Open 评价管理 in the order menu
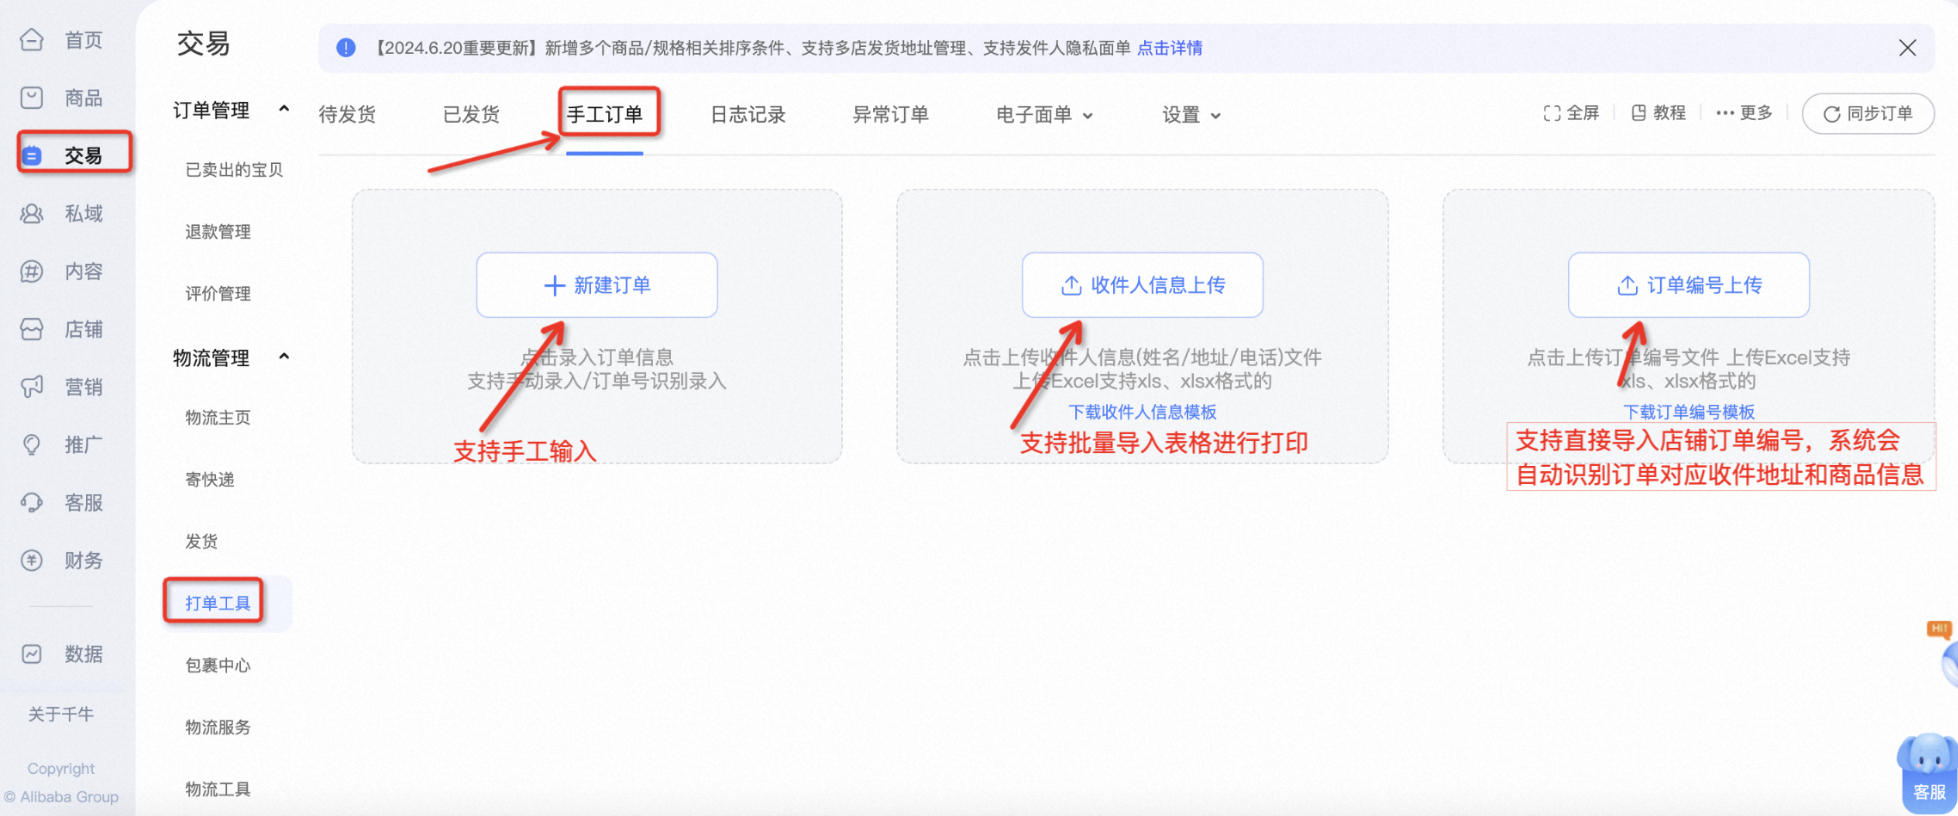The height and width of the screenshot is (816, 1958). coord(218,294)
